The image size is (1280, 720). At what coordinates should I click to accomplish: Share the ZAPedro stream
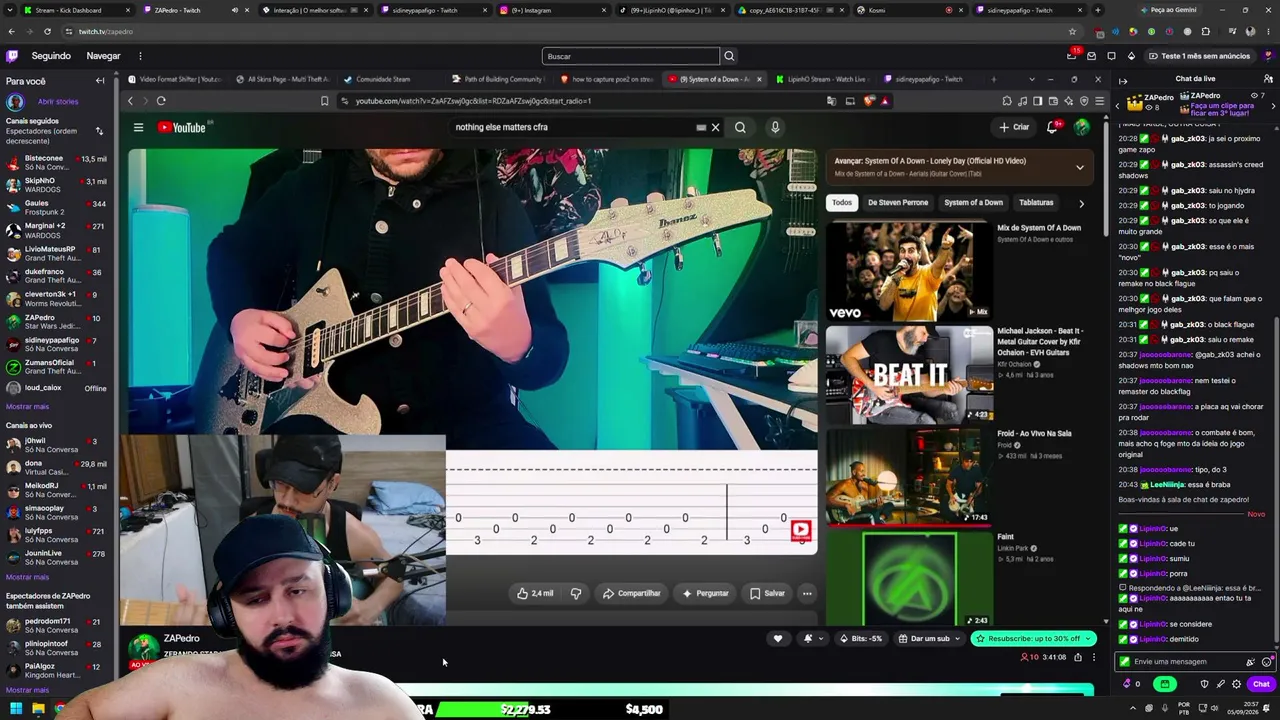1078,657
